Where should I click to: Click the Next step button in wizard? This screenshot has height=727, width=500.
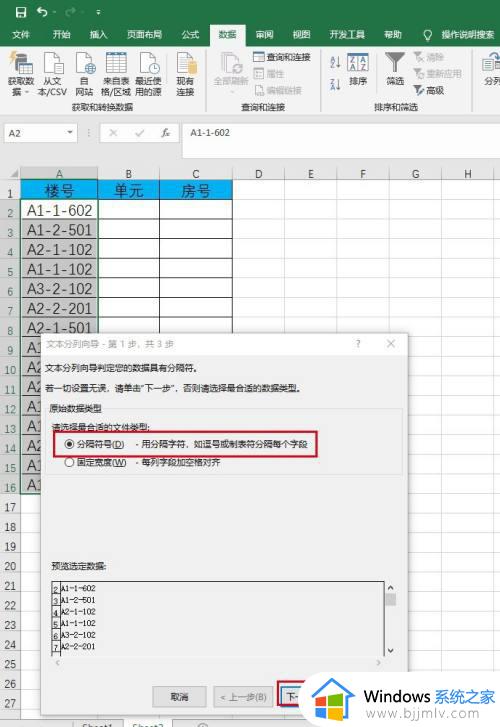(291, 696)
